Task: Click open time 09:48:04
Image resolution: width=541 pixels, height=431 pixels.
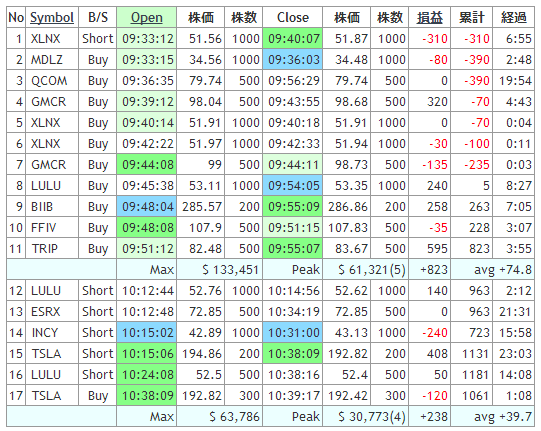Action: pyautogui.click(x=147, y=207)
